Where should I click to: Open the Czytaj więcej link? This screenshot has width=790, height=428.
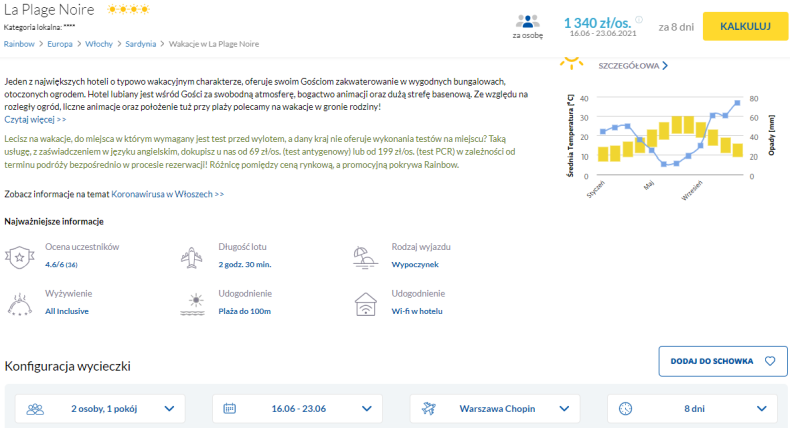[35, 118]
